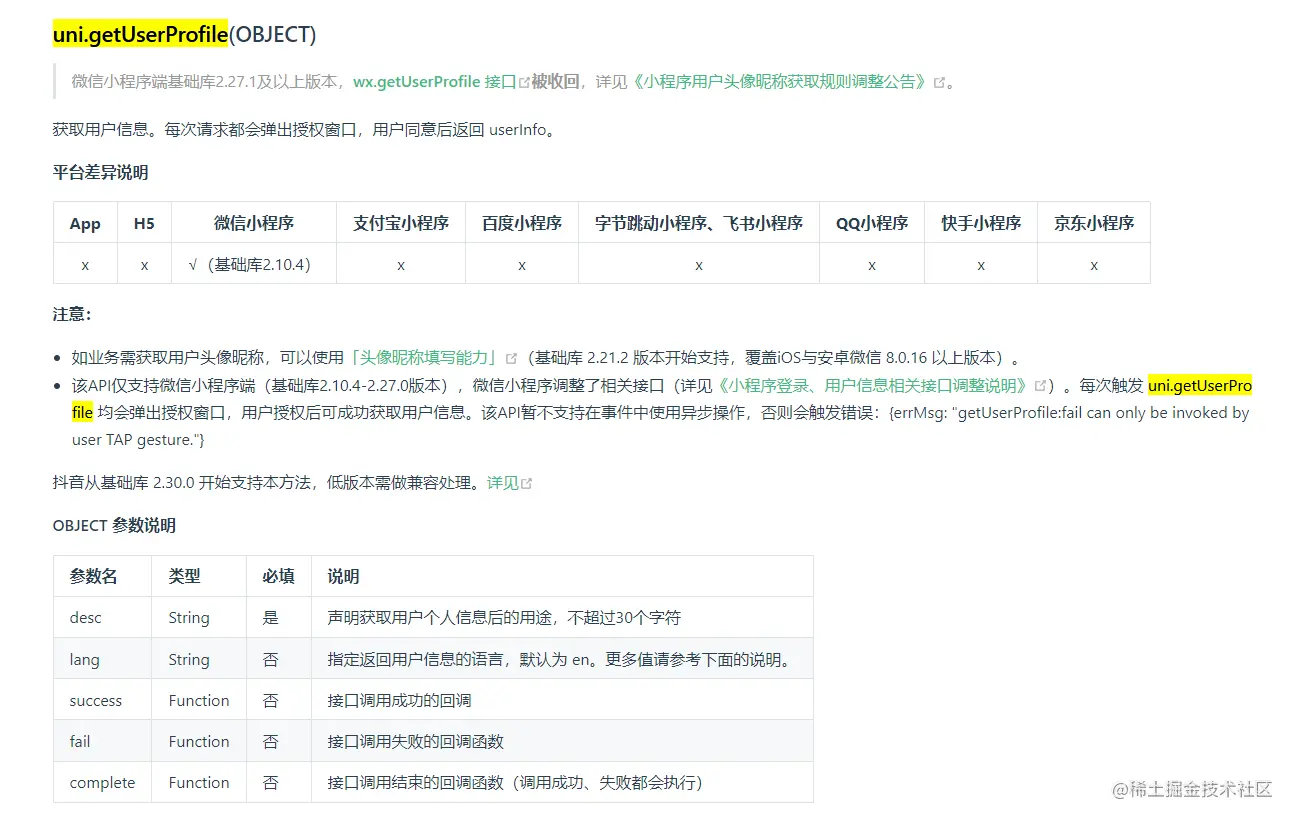Screen dimensions: 1295x822
Task: Select the 百度小程序 column header
Action: click(x=522, y=223)
